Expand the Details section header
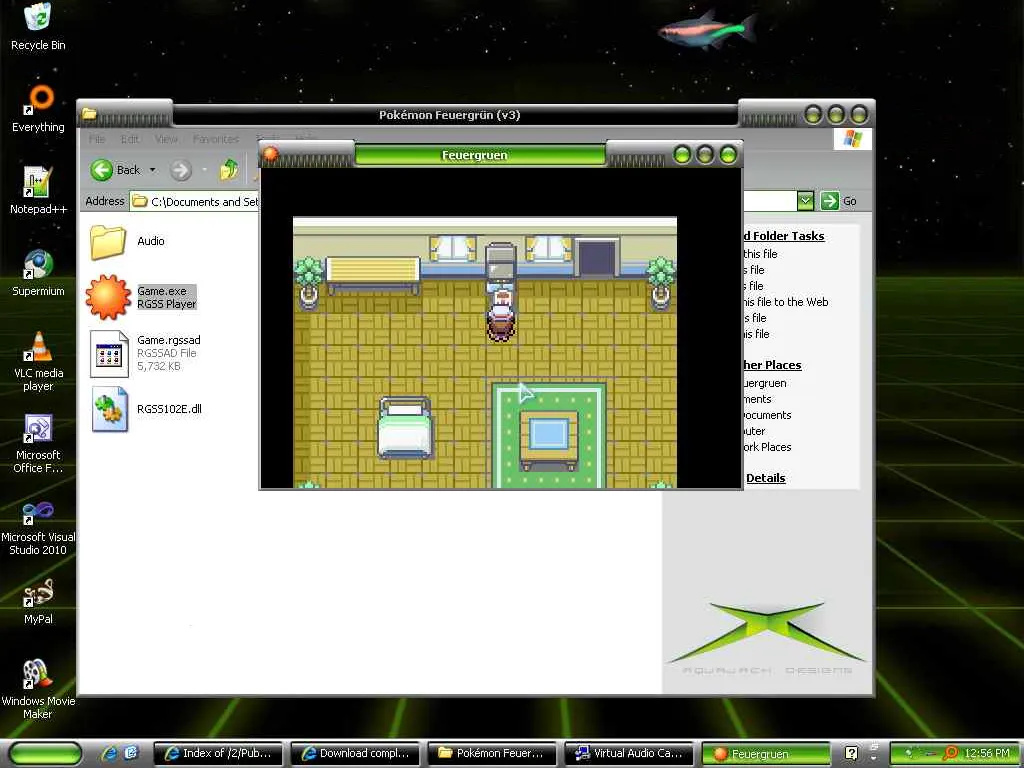 (765, 478)
